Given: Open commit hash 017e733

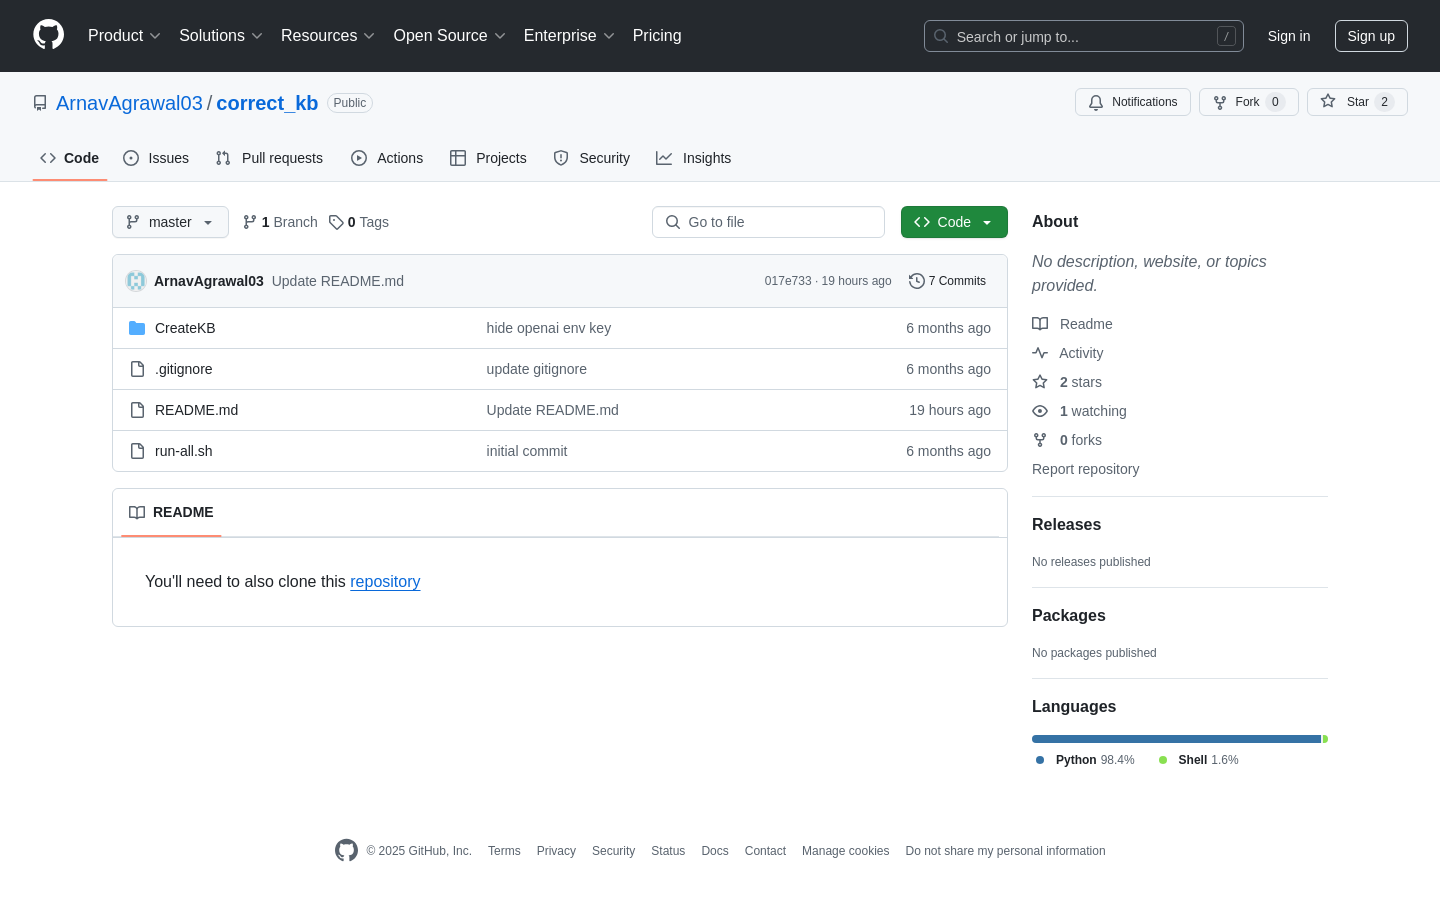Looking at the screenshot, I should (788, 281).
